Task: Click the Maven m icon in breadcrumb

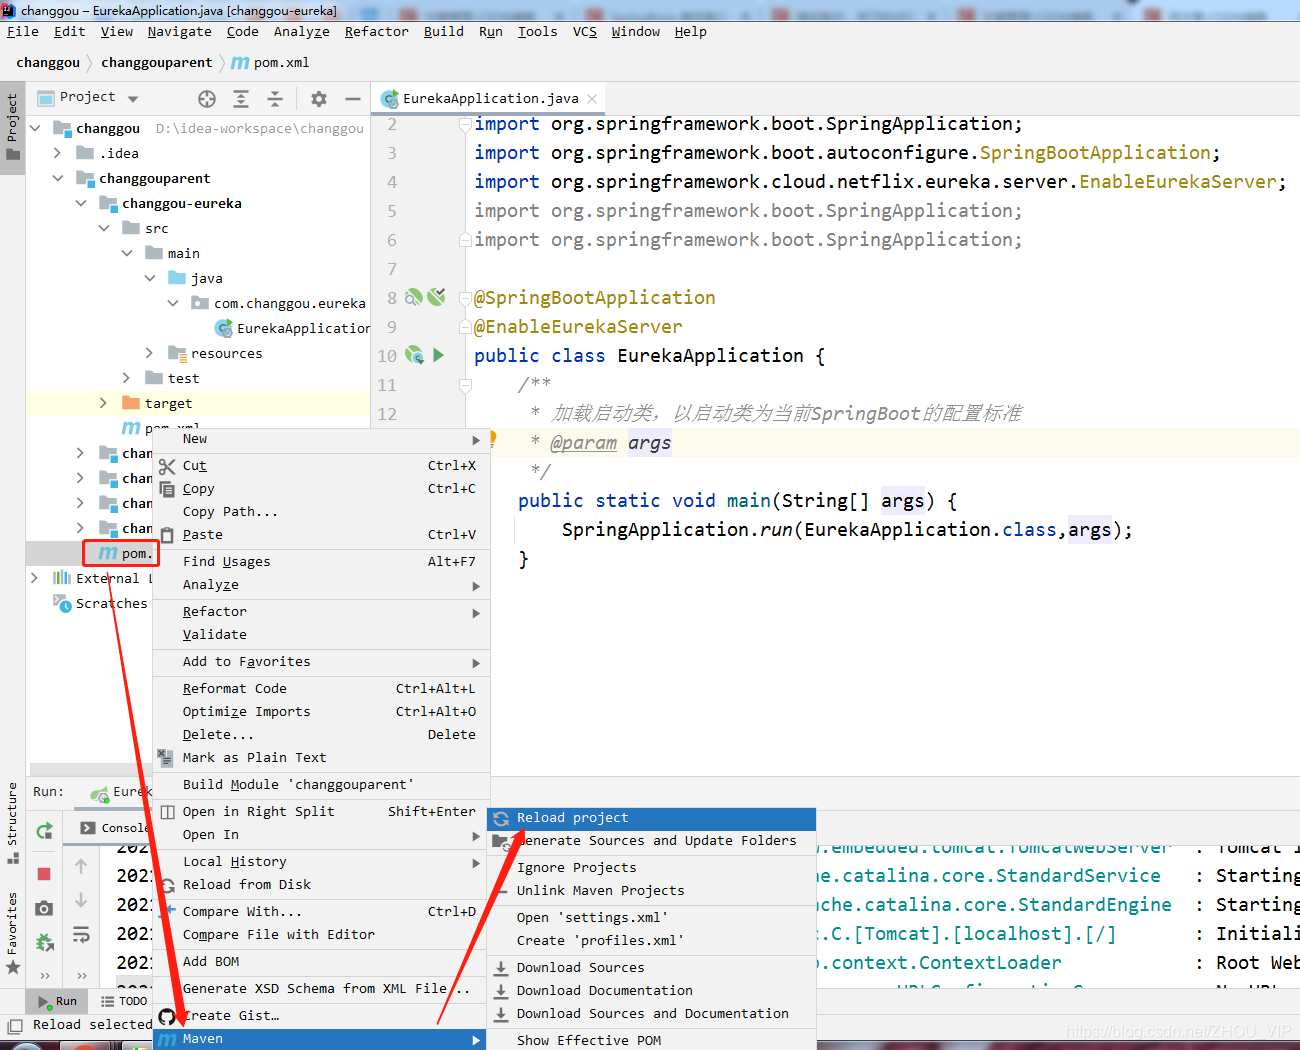Action: [x=240, y=62]
